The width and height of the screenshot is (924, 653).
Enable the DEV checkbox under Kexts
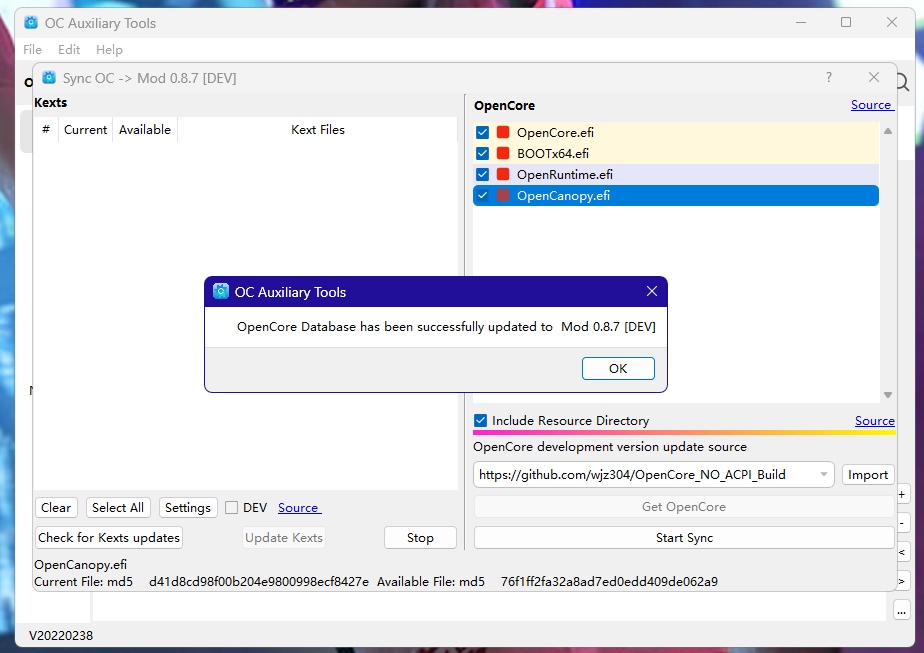(232, 508)
